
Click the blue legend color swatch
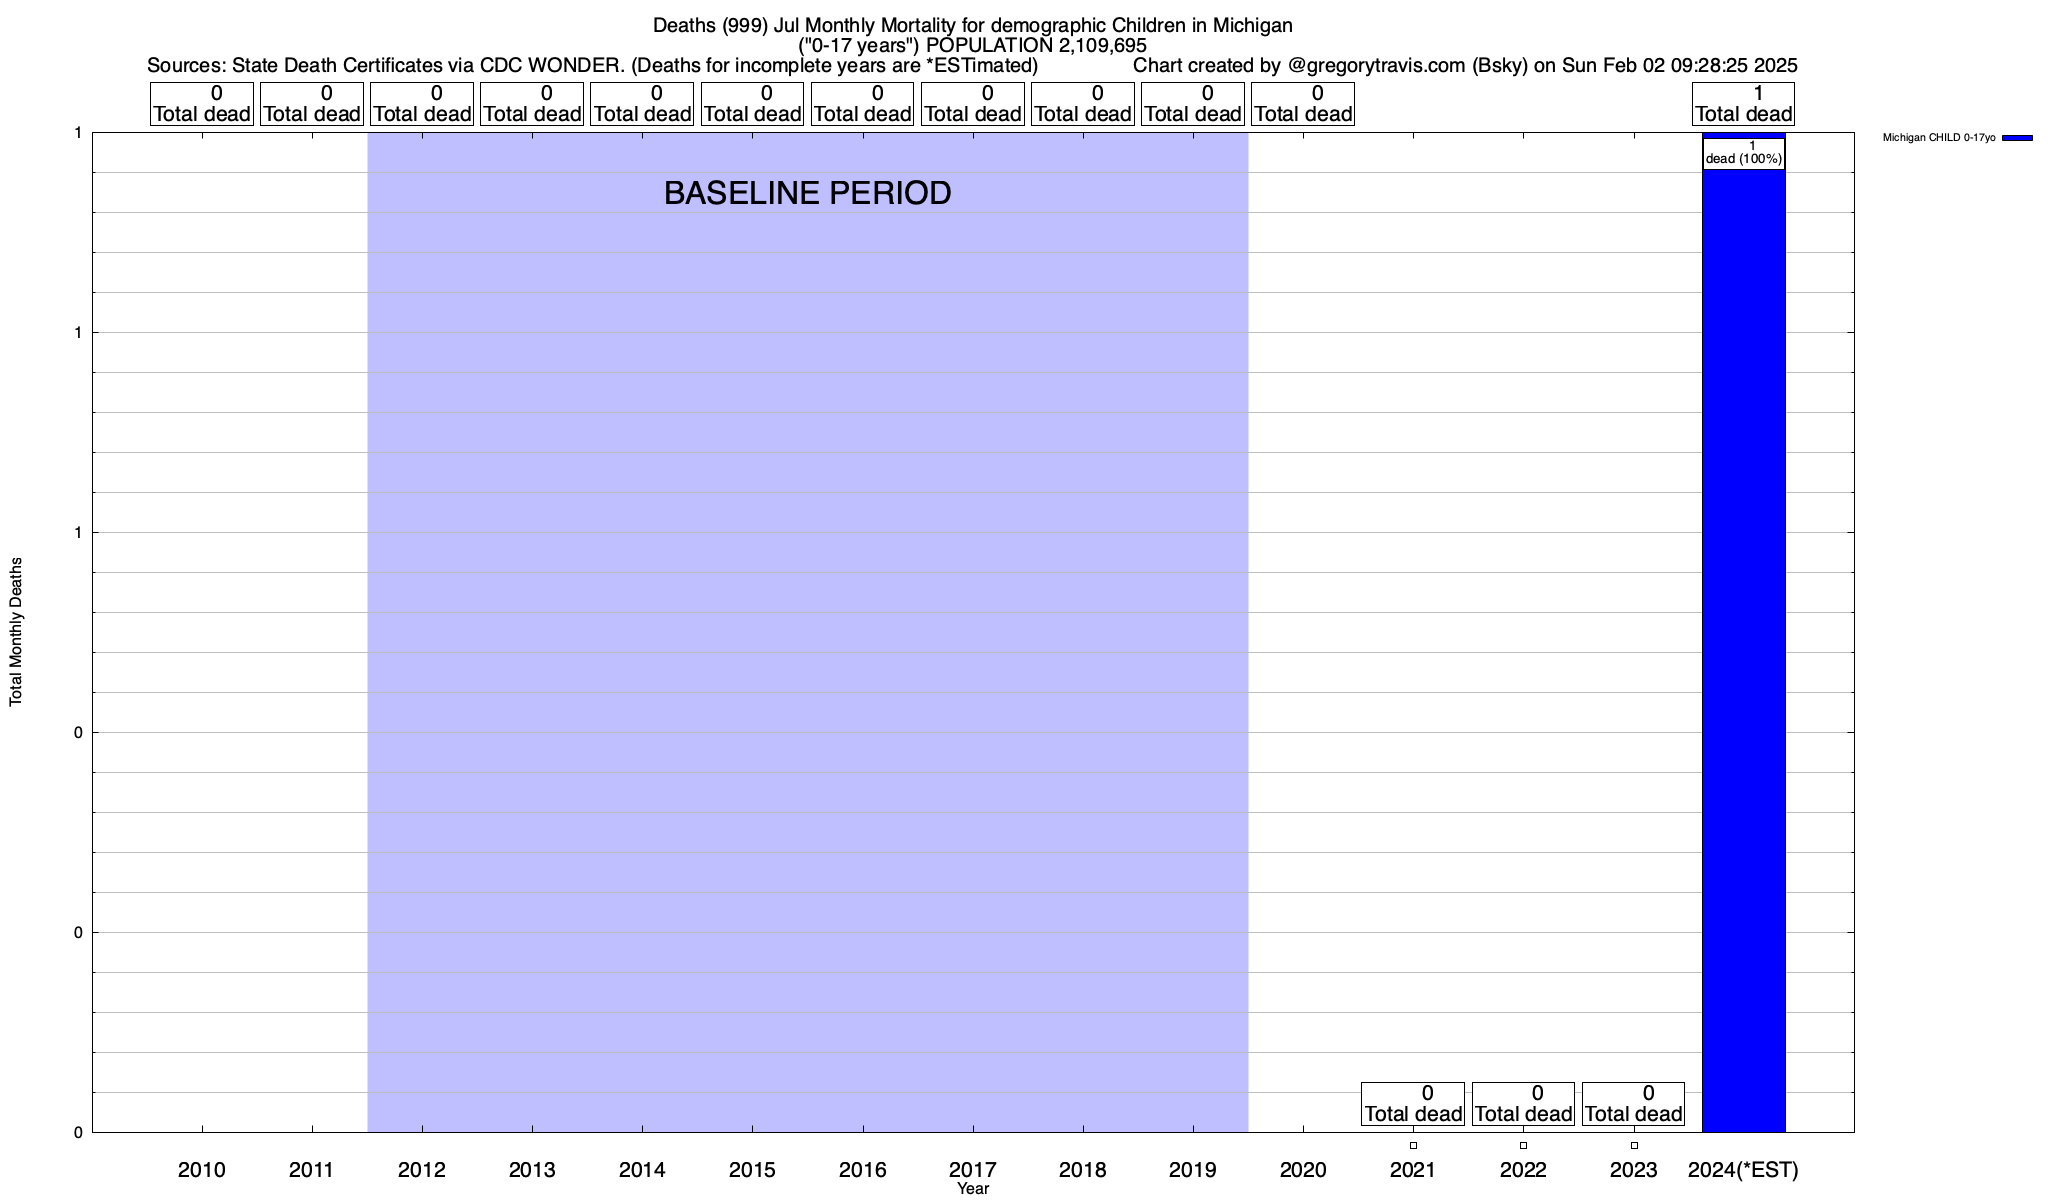pos(2017,138)
